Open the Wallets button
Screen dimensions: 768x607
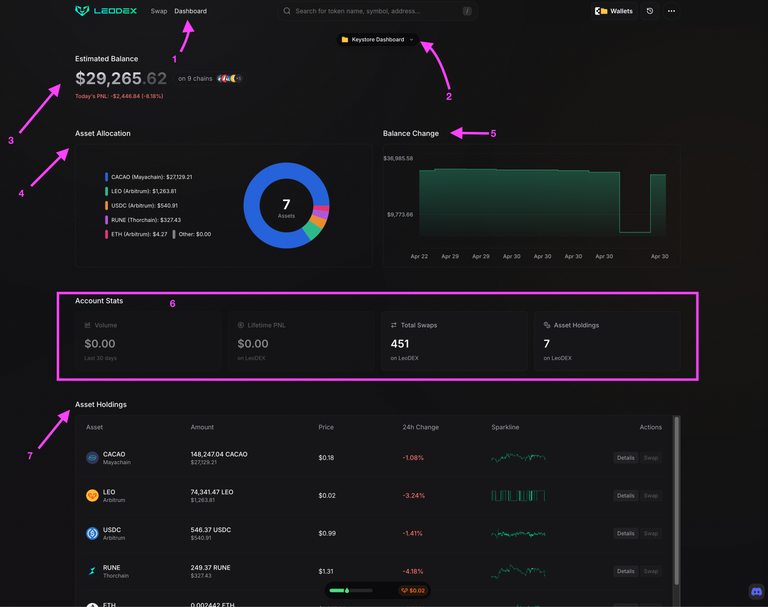click(614, 11)
